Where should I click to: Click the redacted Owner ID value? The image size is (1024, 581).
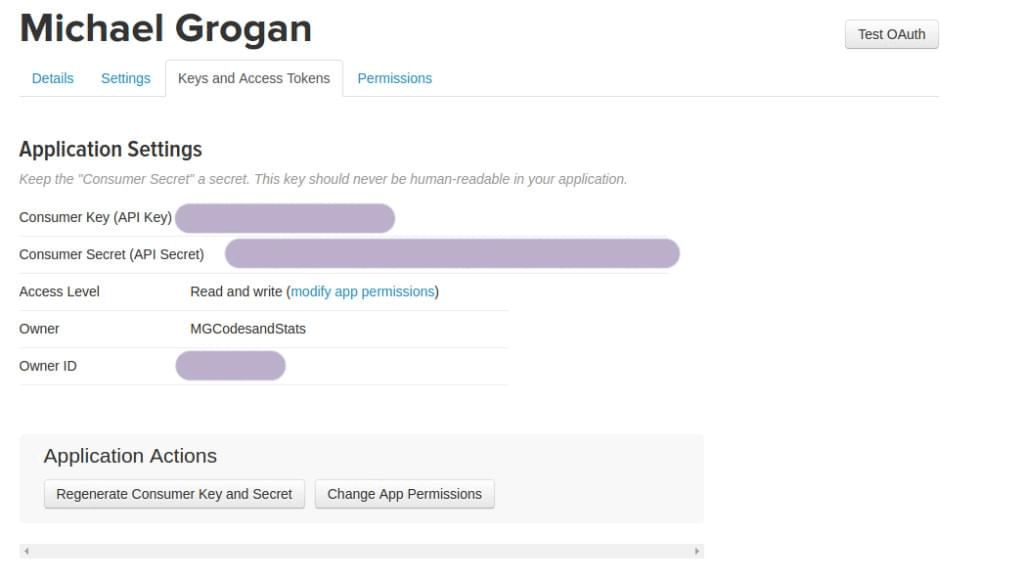coord(230,366)
